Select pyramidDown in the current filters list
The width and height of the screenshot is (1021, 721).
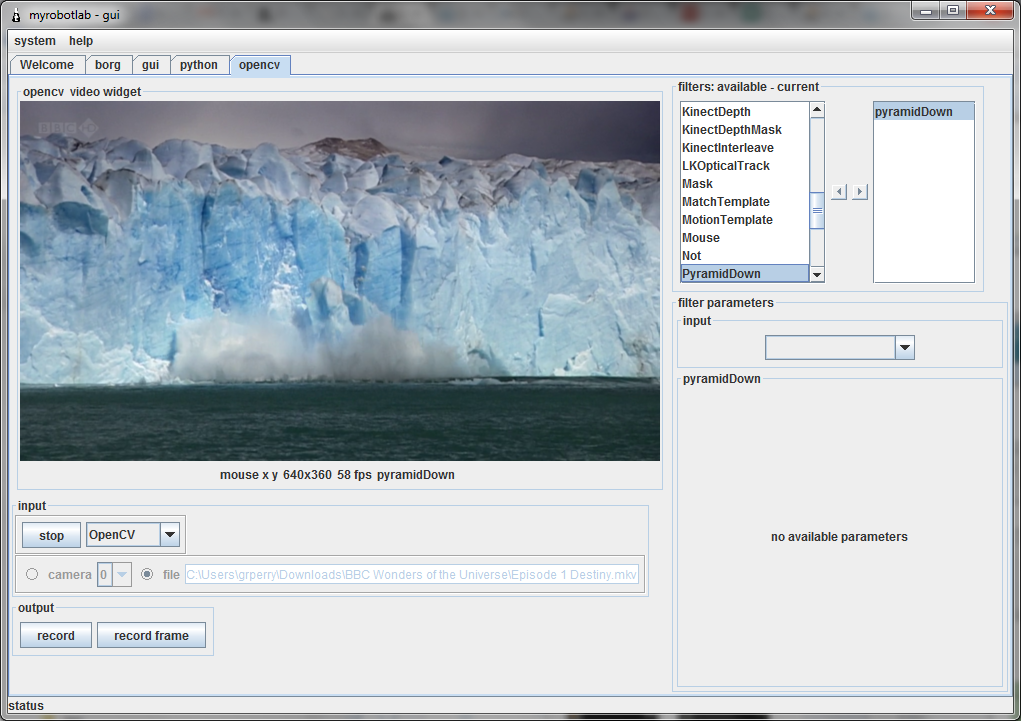coord(923,112)
